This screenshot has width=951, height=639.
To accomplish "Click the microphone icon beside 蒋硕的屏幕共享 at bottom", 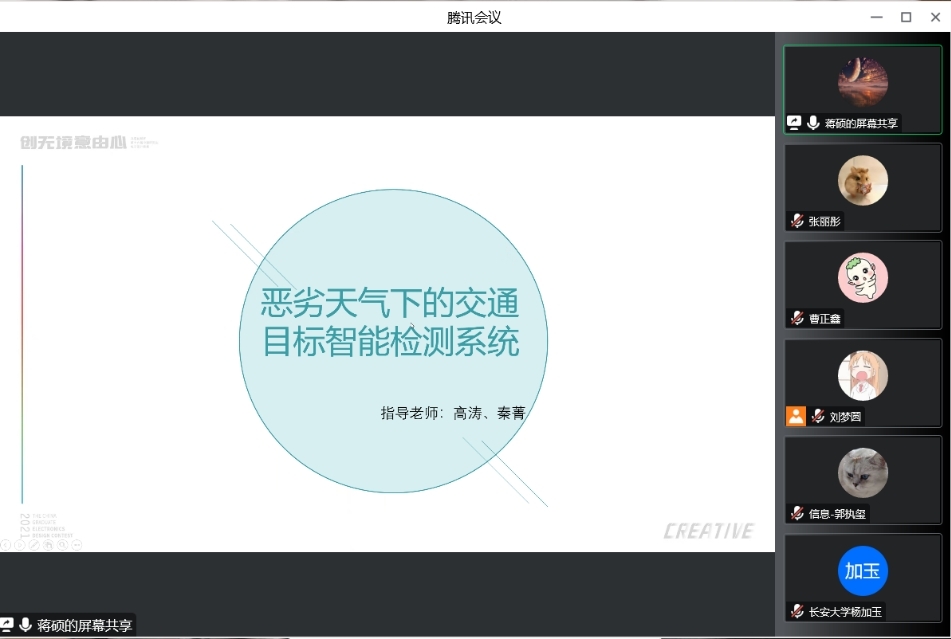I will click(x=25, y=625).
